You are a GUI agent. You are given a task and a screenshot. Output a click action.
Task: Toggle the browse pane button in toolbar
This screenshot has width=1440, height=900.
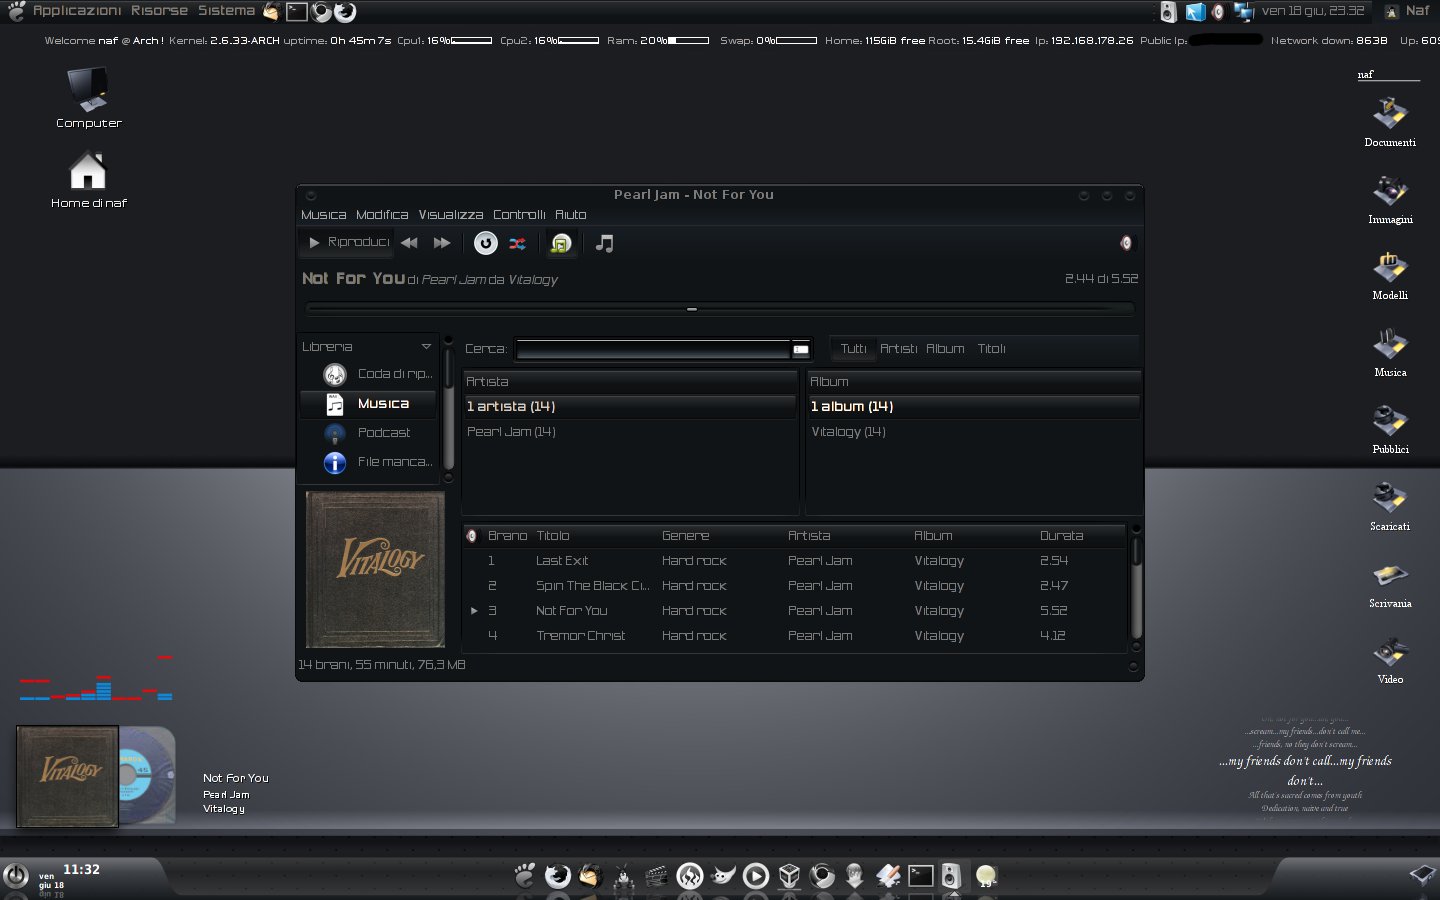pyautogui.click(x=561, y=243)
